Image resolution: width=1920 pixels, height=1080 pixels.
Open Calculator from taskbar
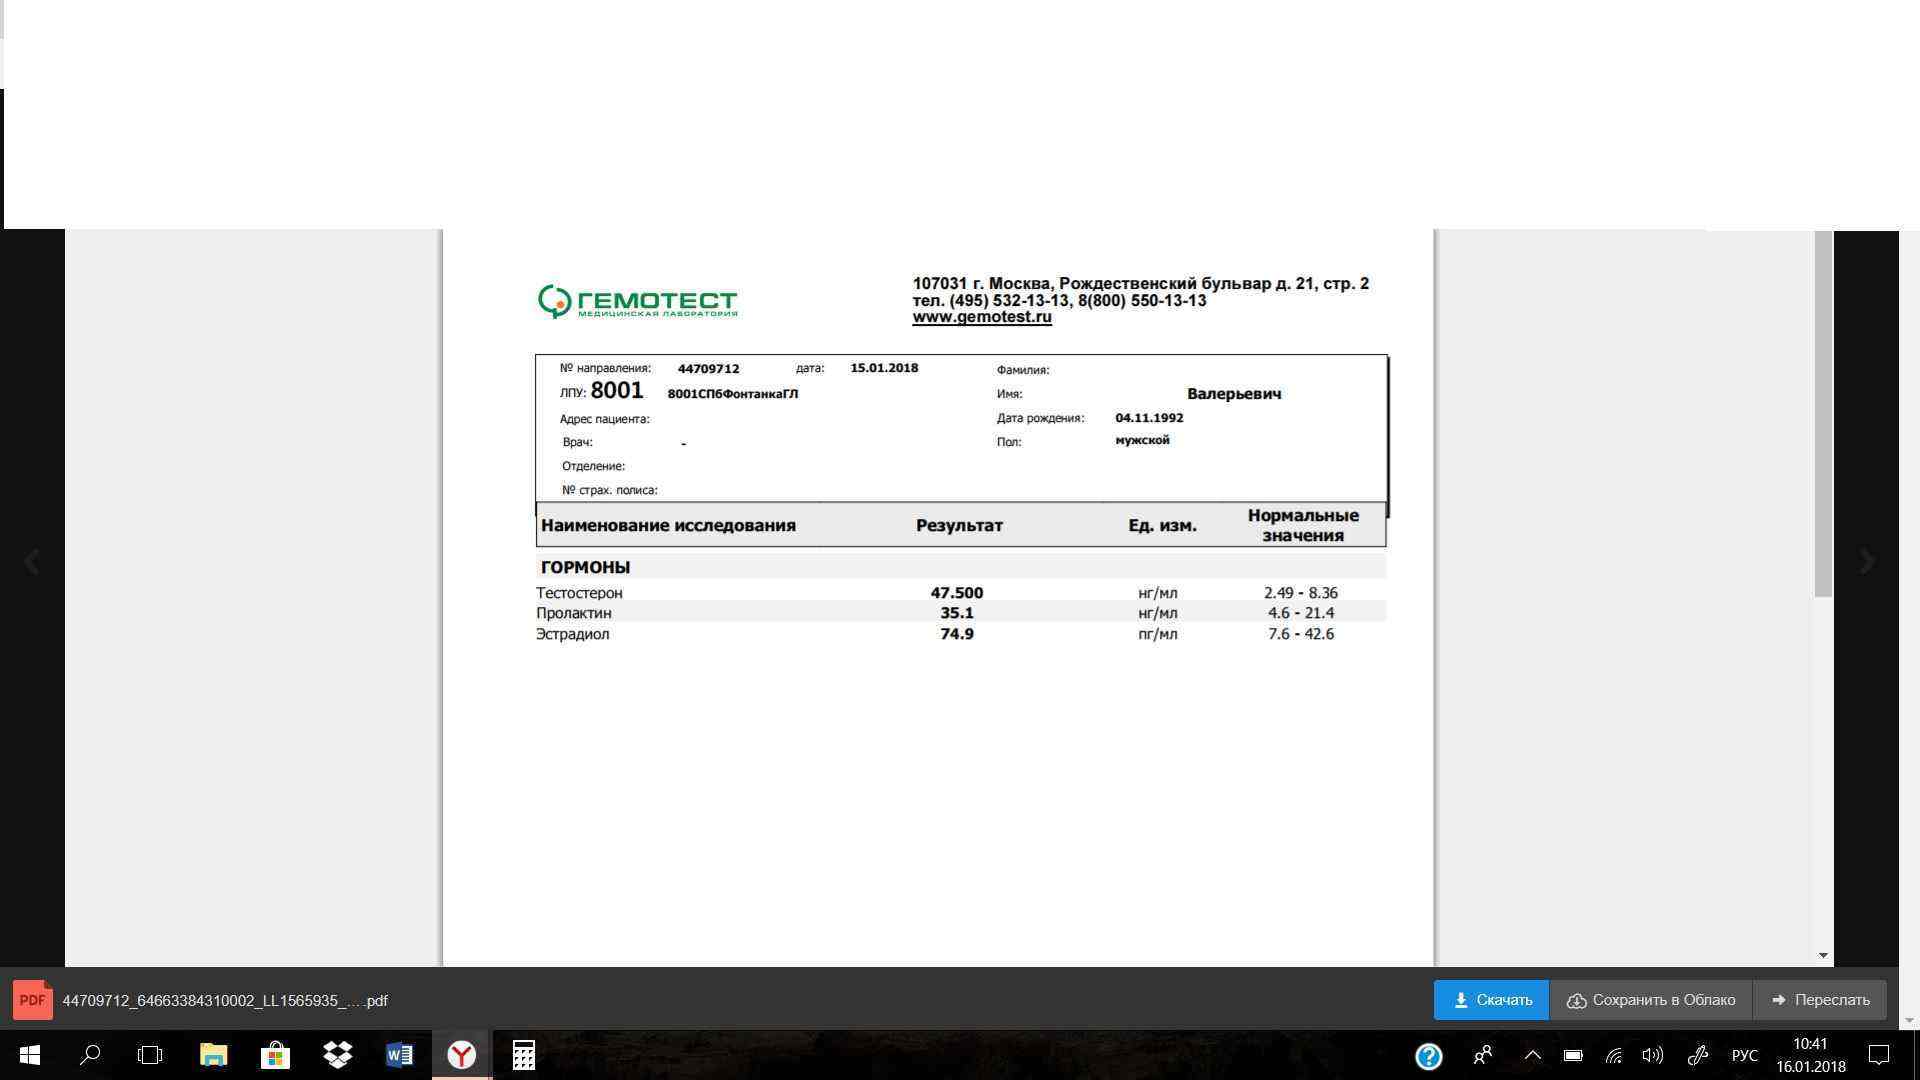[523, 1055]
